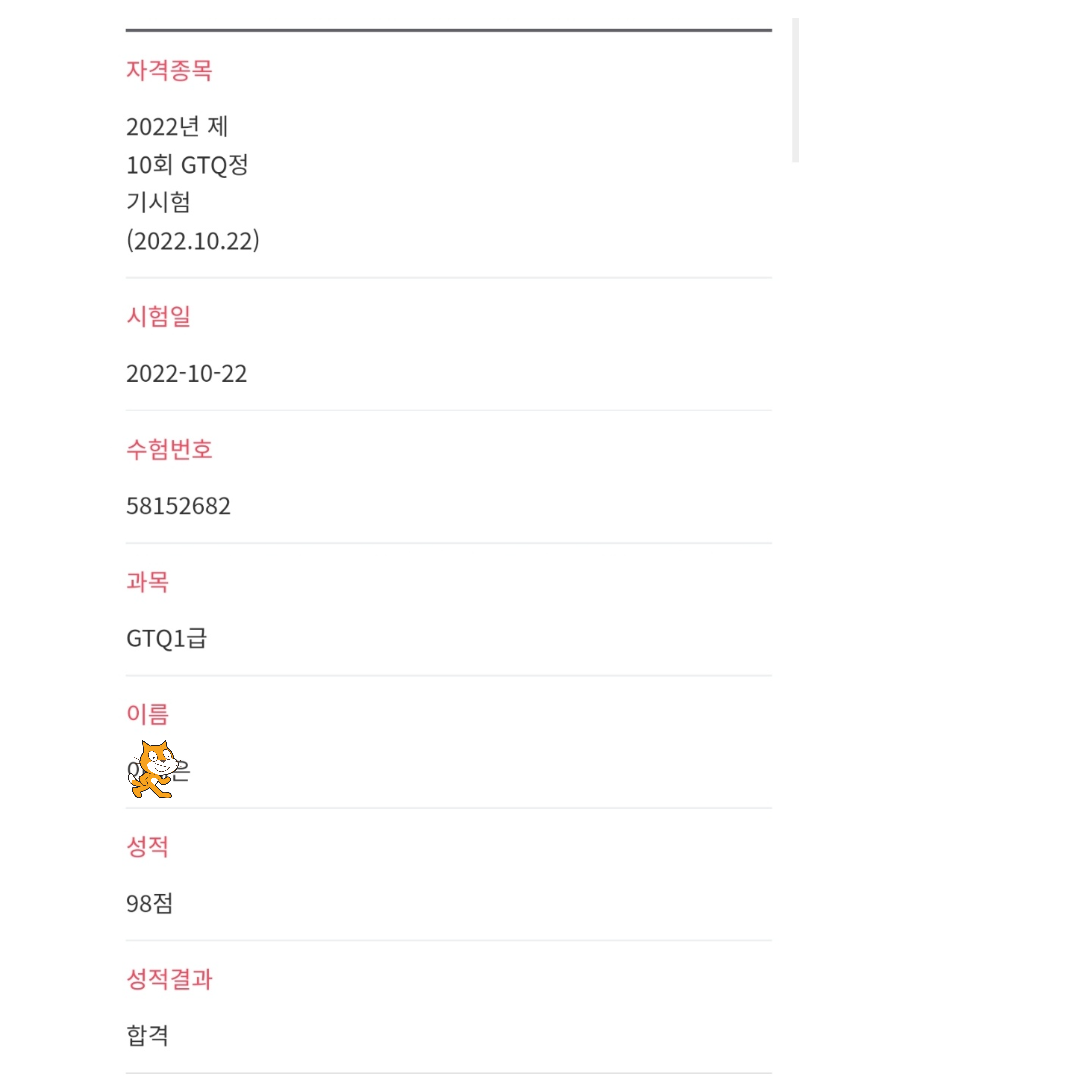The image size is (1080, 1080).
Task: Click the (2022.10.22) date text
Action: click(x=192, y=240)
